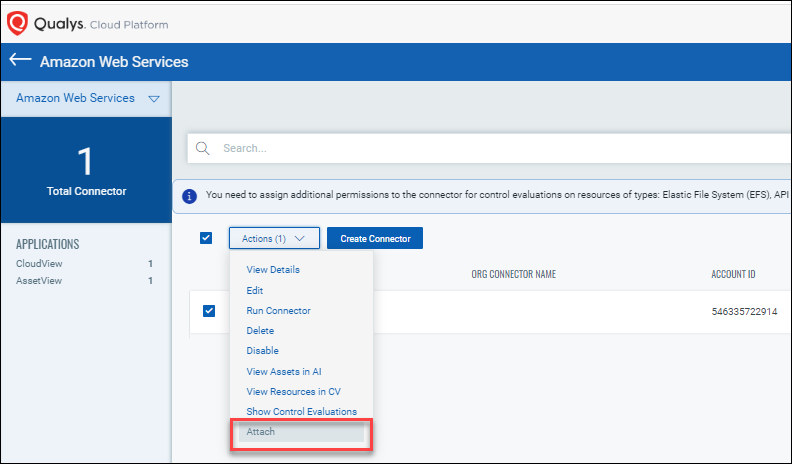
Task: Open View Assets in AI
Action: coord(283,371)
